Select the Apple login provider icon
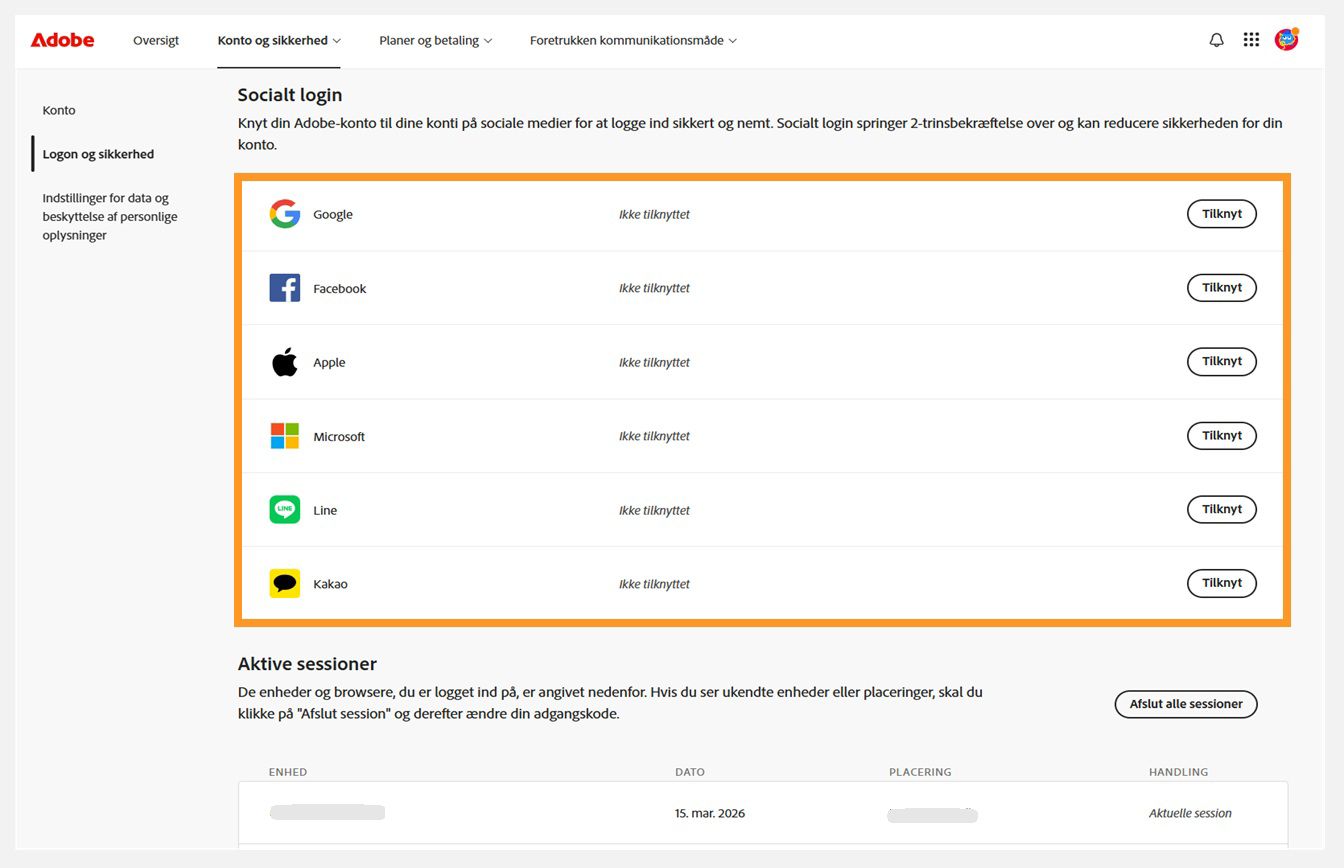This screenshot has height=868, width=1344. pos(284,361)
